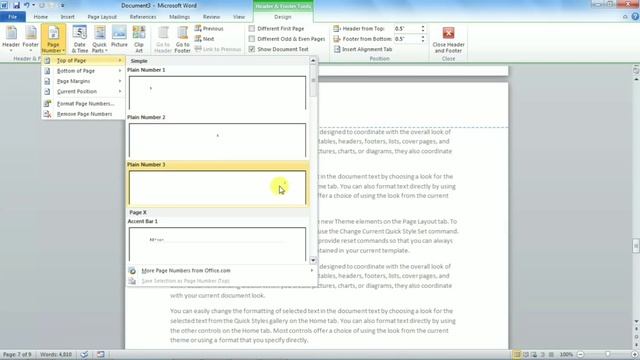Open the Quick Parts gallery
This screenshot has height=360, width=640.
pyautogui.click(x=100, y=39)
